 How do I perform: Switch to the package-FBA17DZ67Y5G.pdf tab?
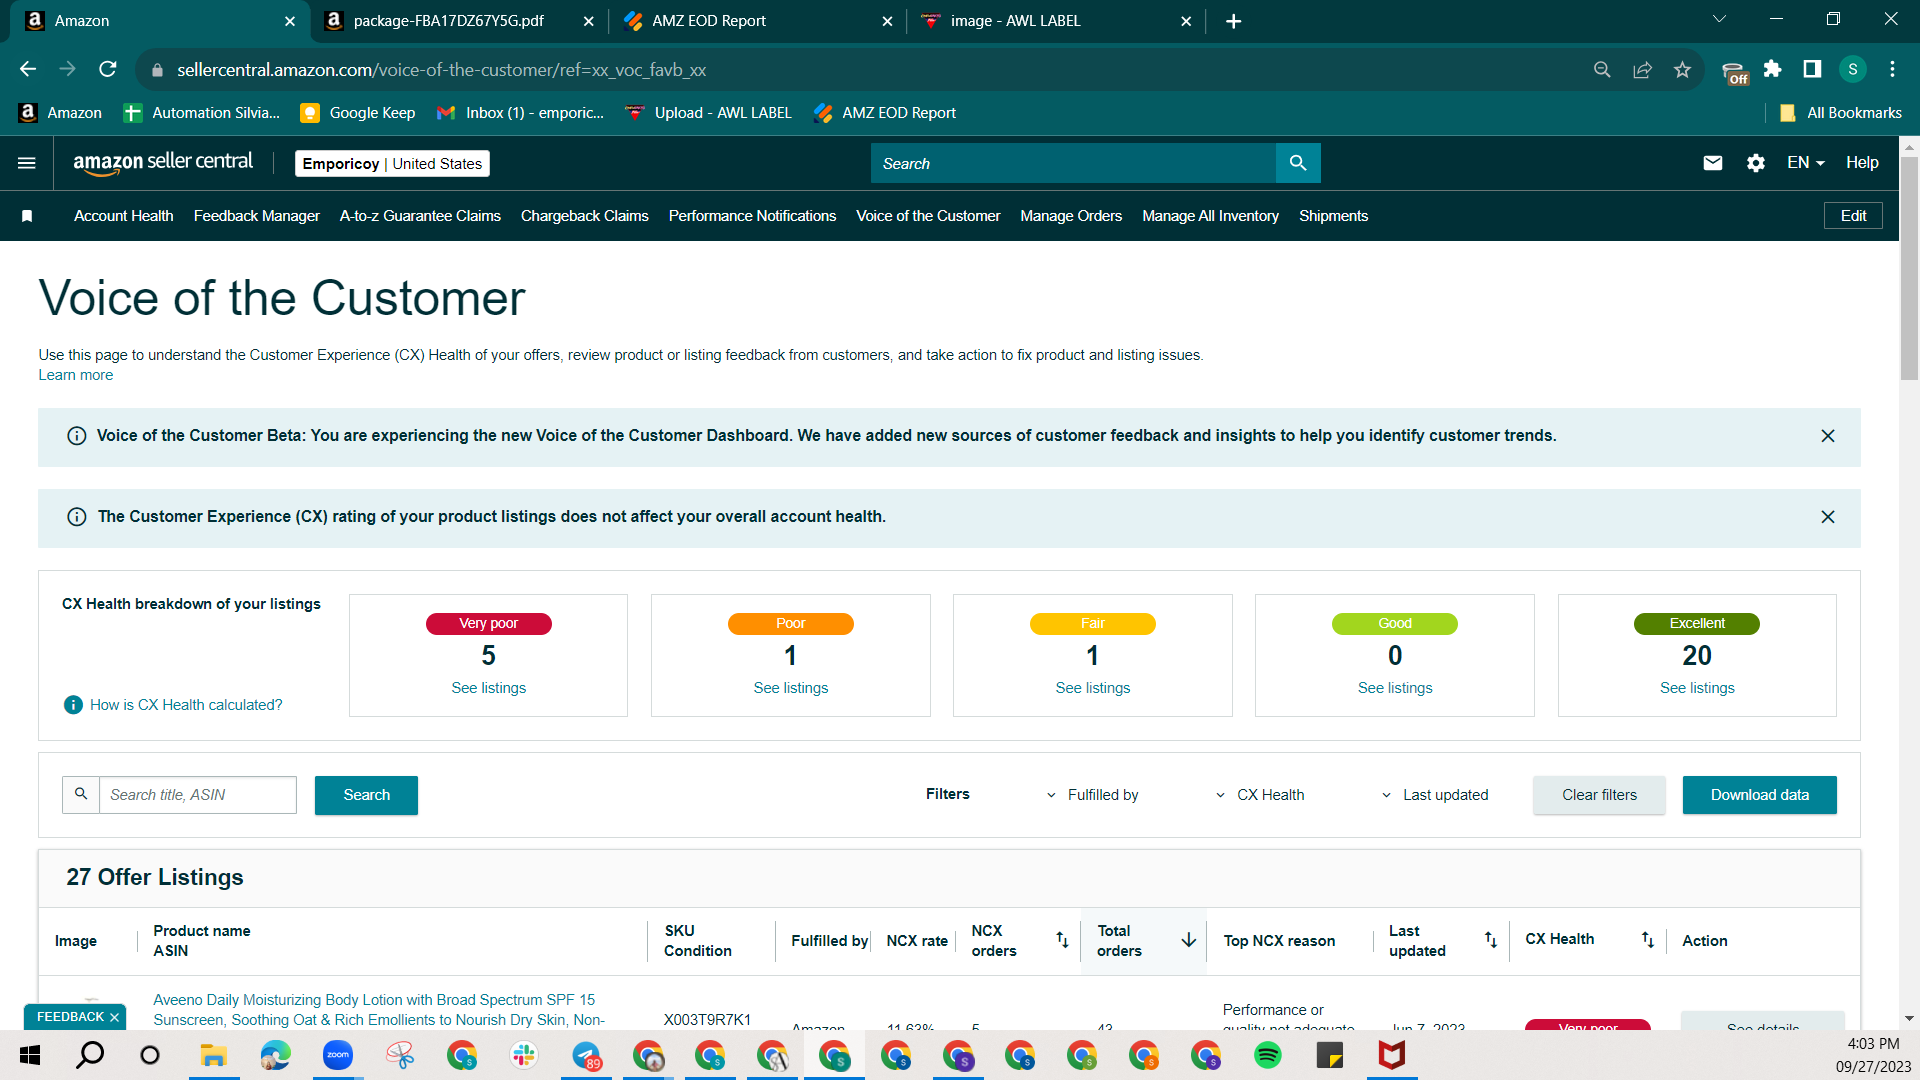(x=459, y=21)
